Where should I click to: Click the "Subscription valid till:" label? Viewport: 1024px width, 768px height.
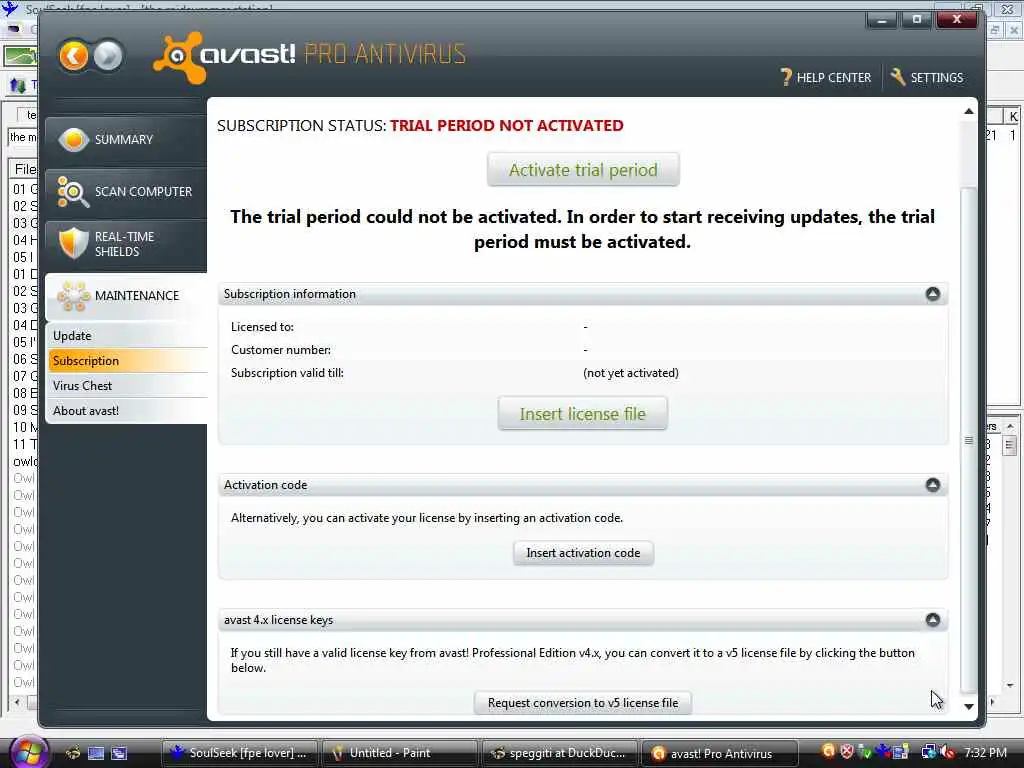(x=287, y=373)
